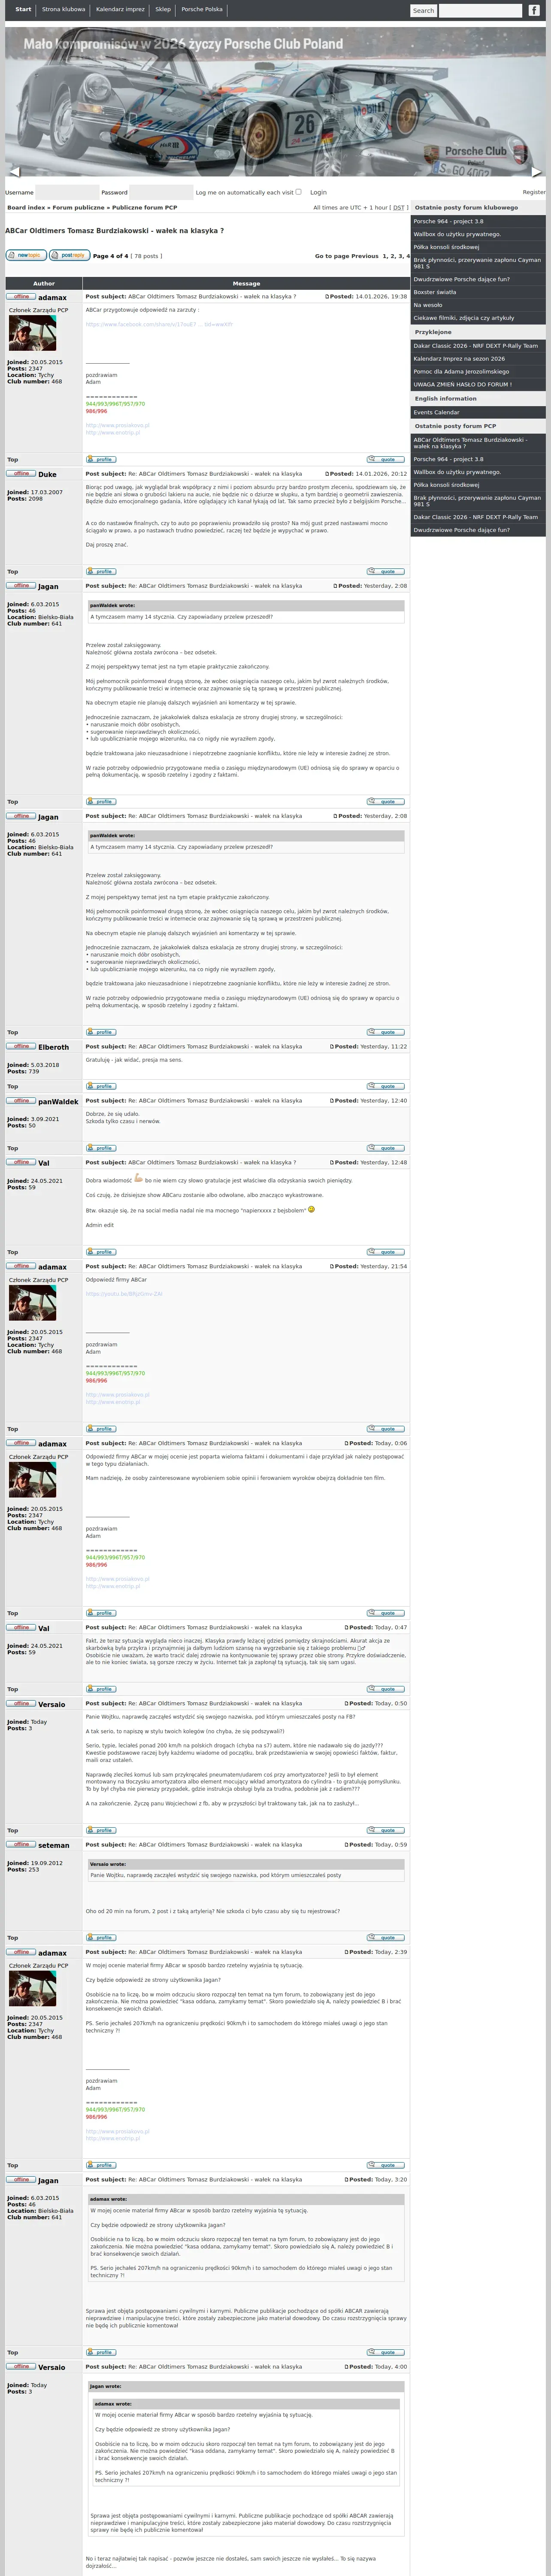Image resolution: width=551 pixels, height=2576 pixels.
Task: Click the post reply button
Action: pos(69,255)
